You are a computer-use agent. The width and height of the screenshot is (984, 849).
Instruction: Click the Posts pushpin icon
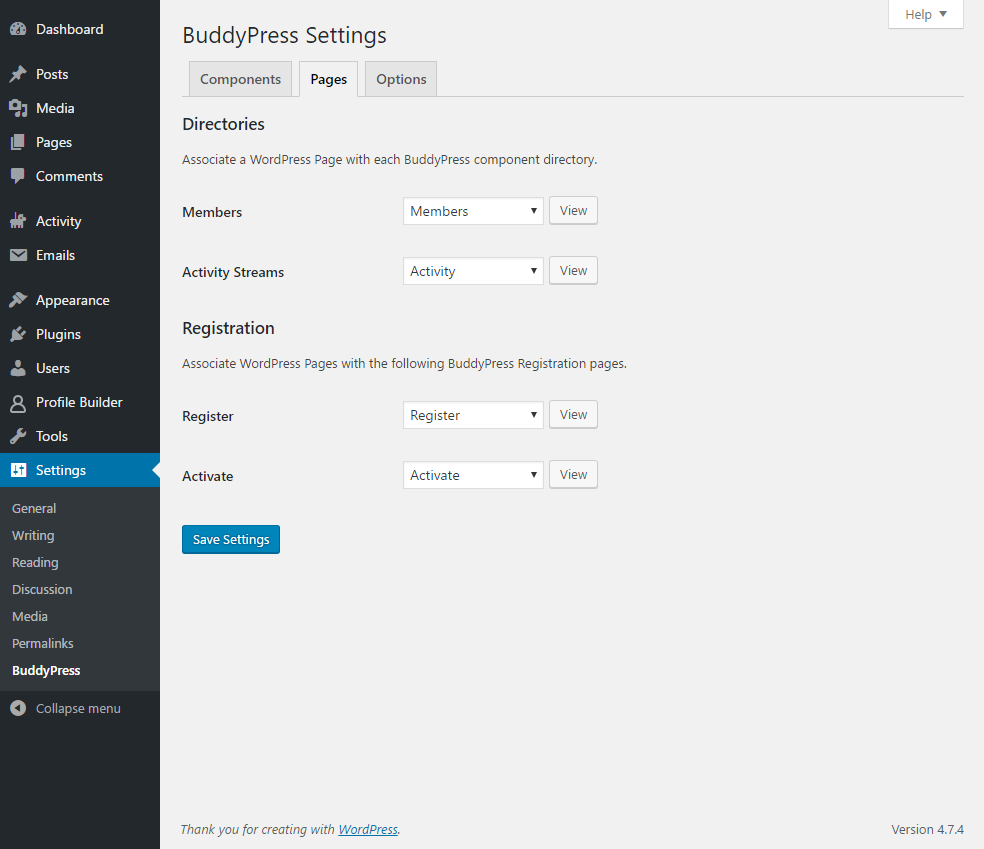coord(18,74)
